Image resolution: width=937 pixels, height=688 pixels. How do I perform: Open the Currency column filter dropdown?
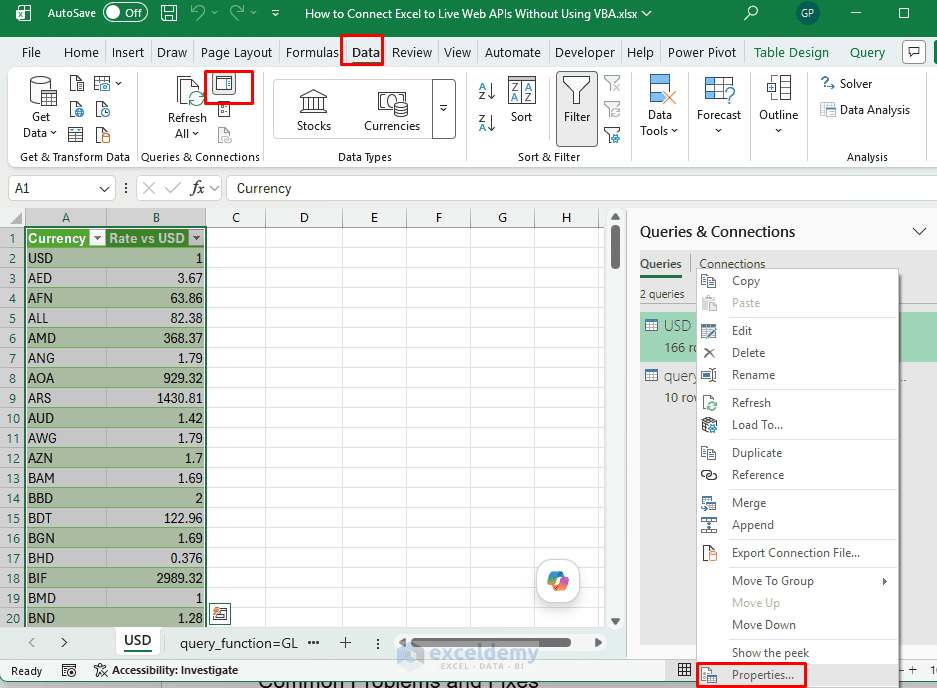[97, 238]
